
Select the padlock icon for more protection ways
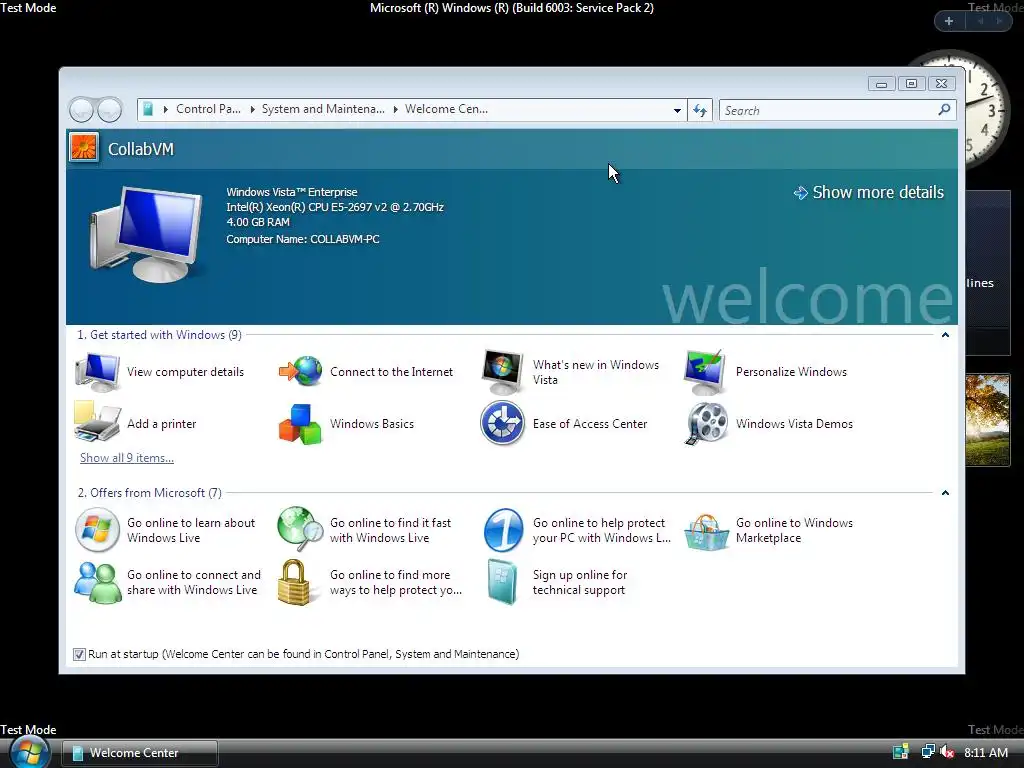(295, 583)
